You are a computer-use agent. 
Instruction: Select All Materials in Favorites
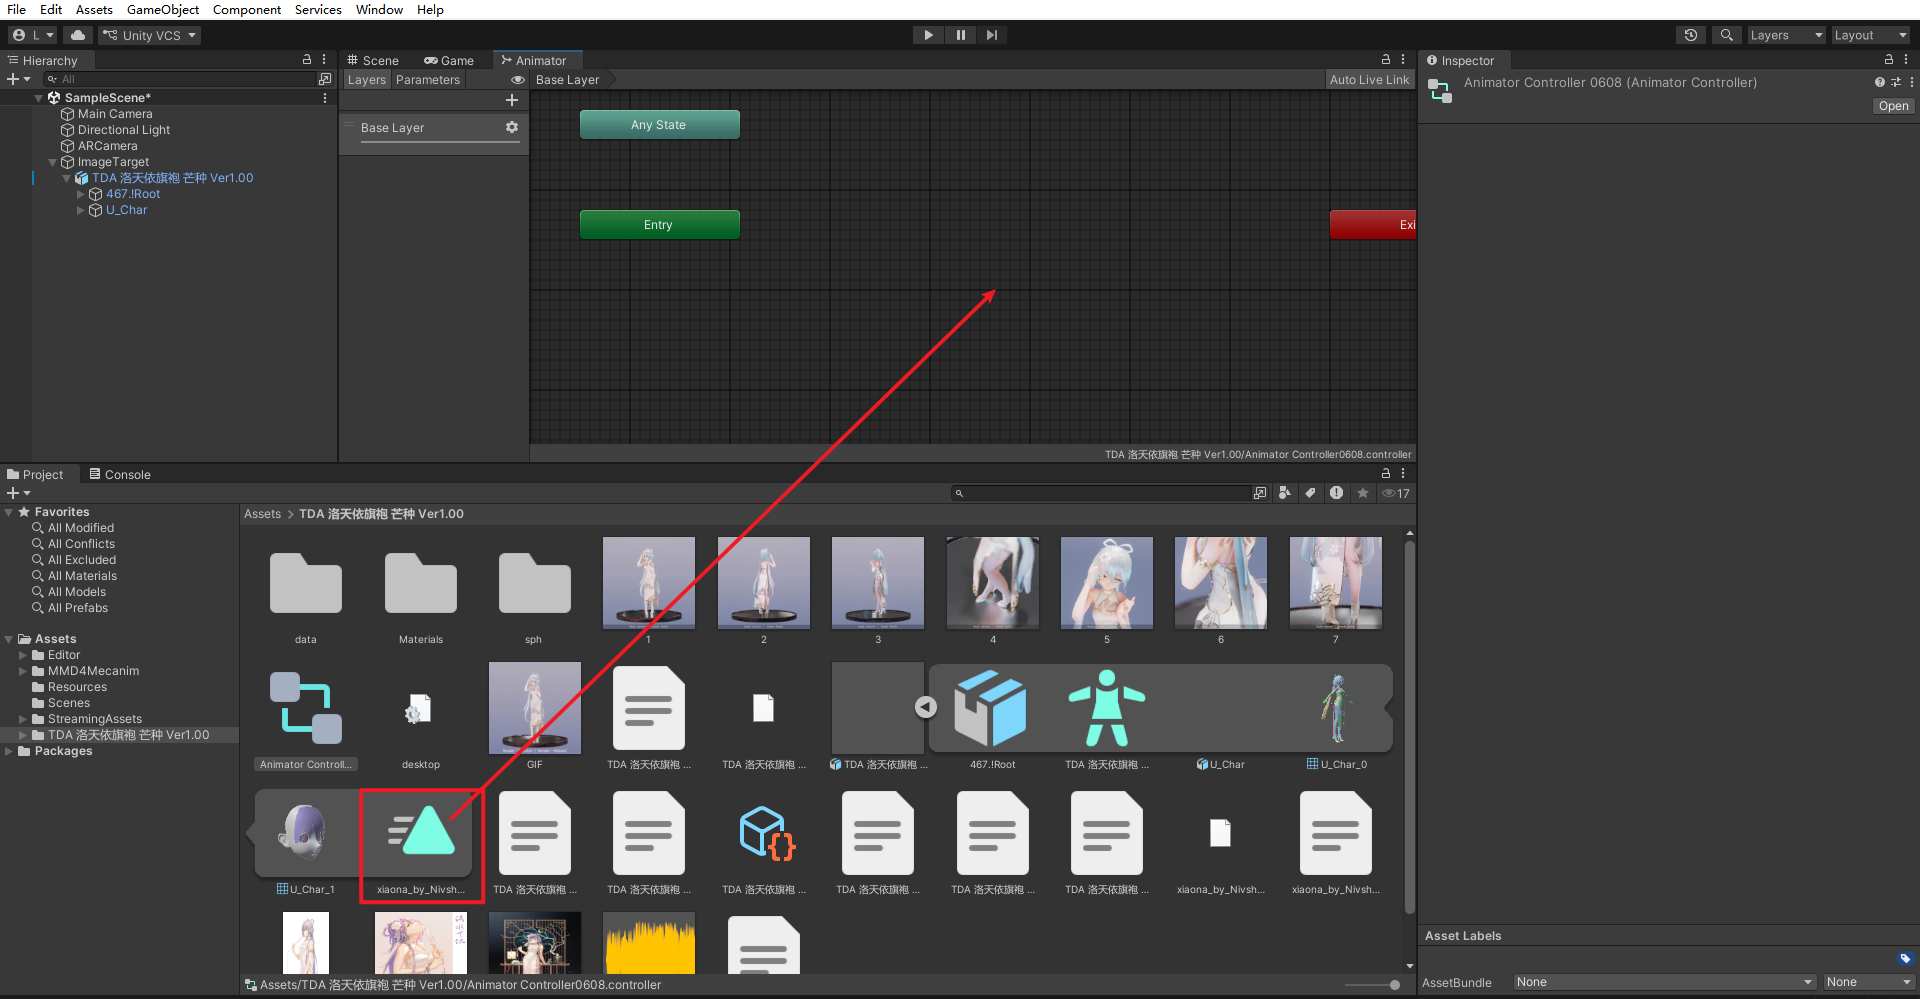[82, 576]
